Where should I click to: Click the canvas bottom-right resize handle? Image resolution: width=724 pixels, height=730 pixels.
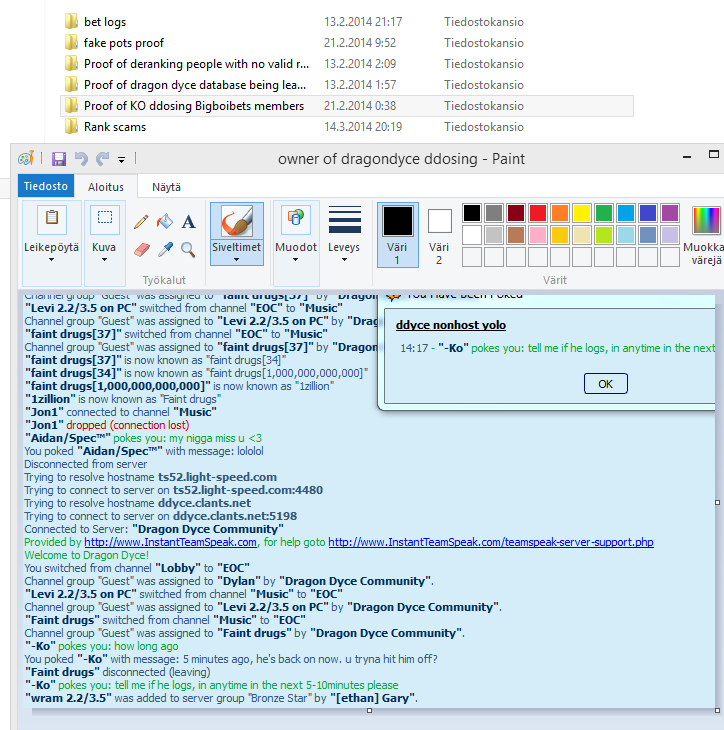coord(717,710)
